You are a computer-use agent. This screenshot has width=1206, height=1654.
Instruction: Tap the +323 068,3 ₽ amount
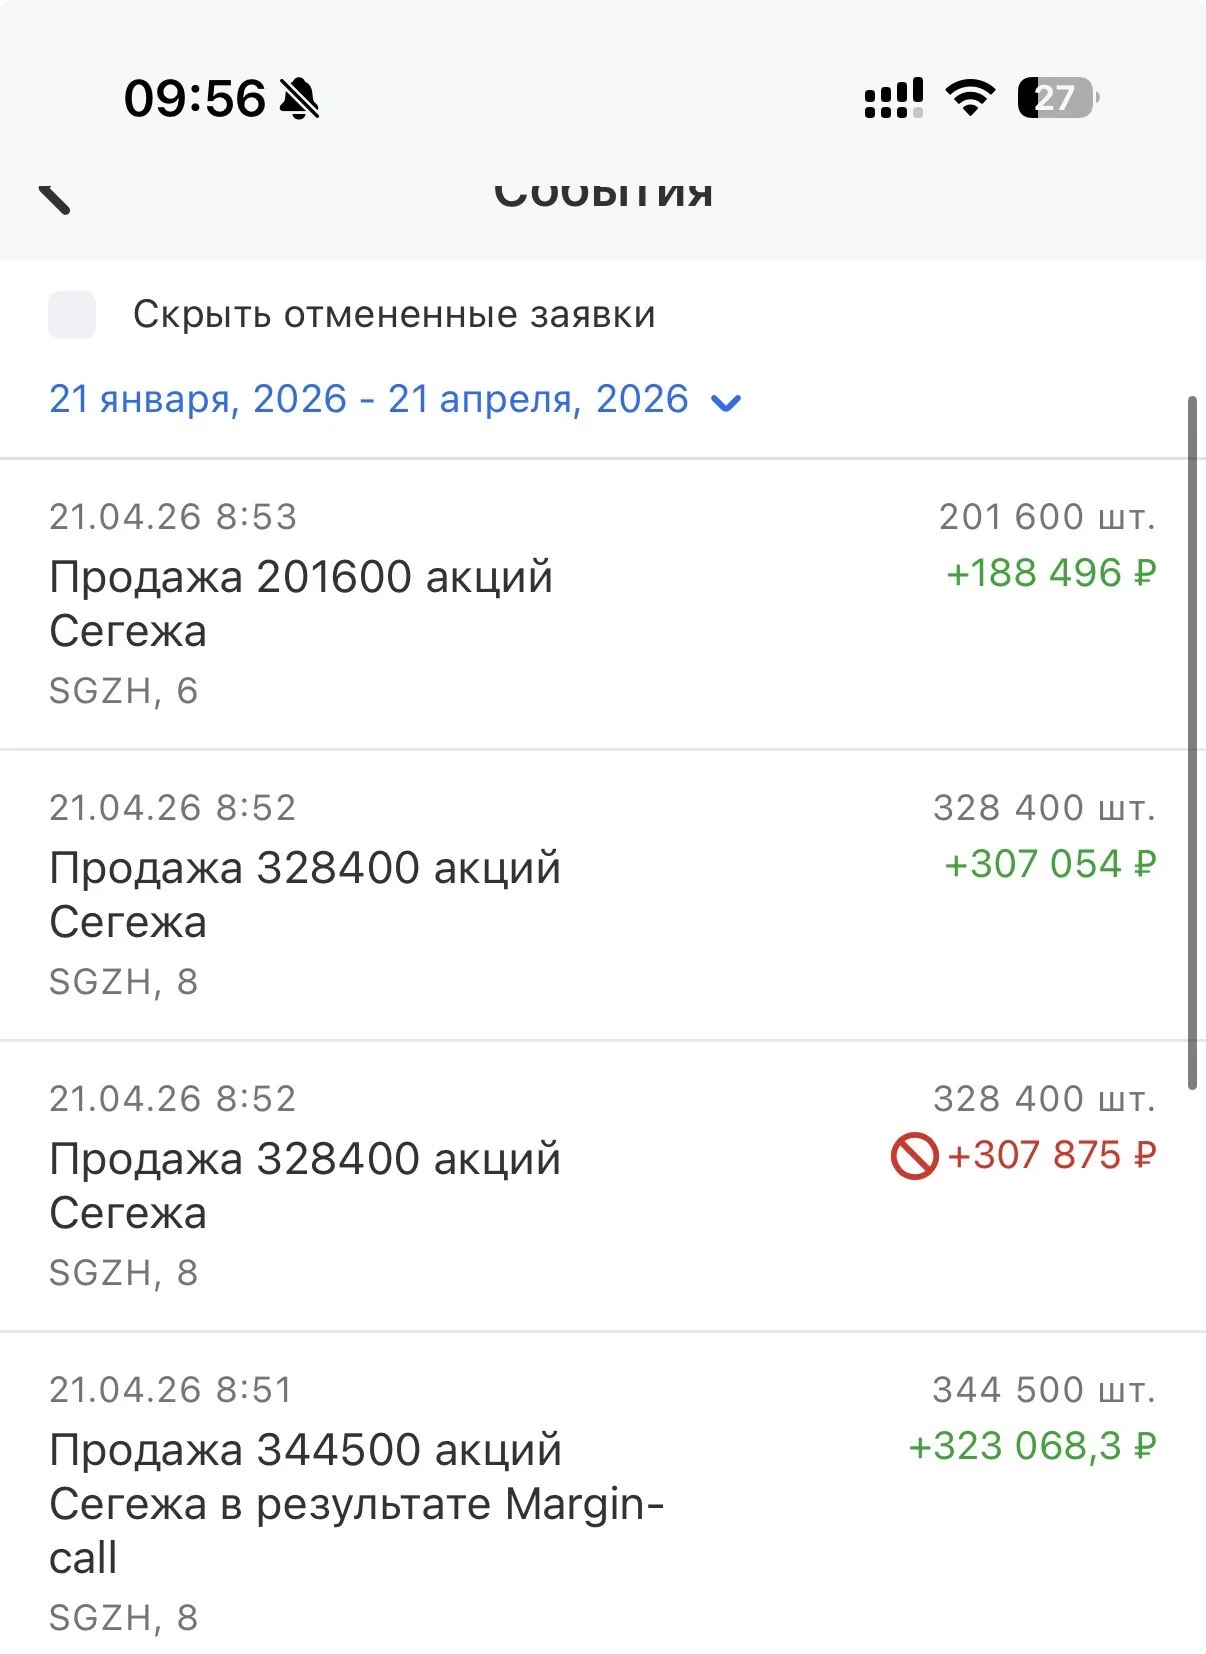coord(1032,1446)
